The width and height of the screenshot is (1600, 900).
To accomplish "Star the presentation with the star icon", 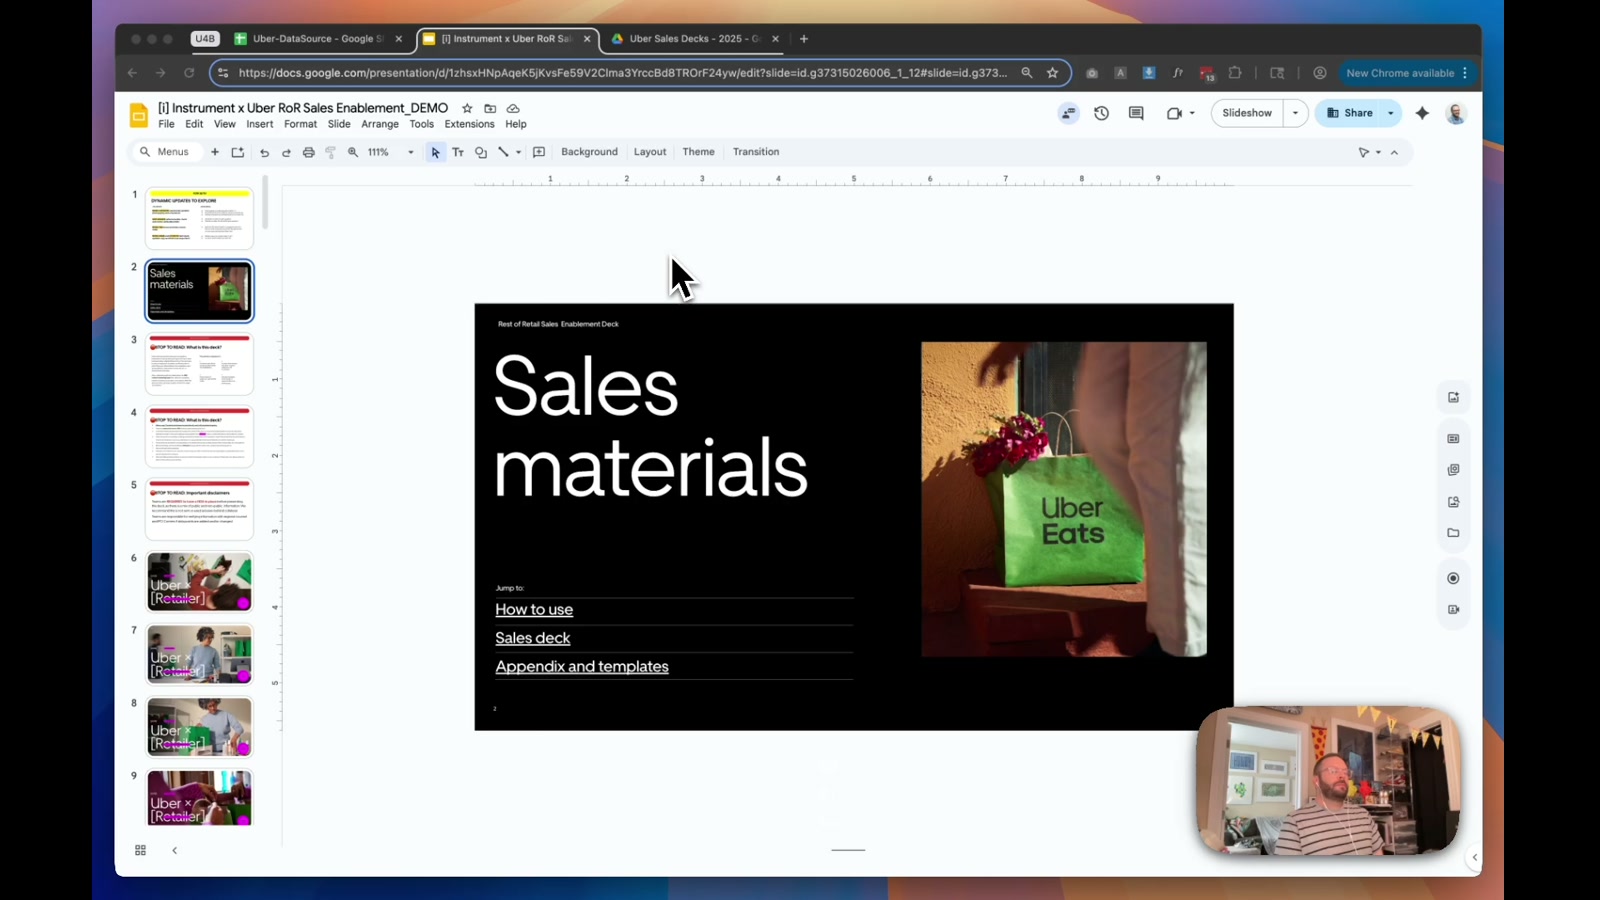I will 467,108.
